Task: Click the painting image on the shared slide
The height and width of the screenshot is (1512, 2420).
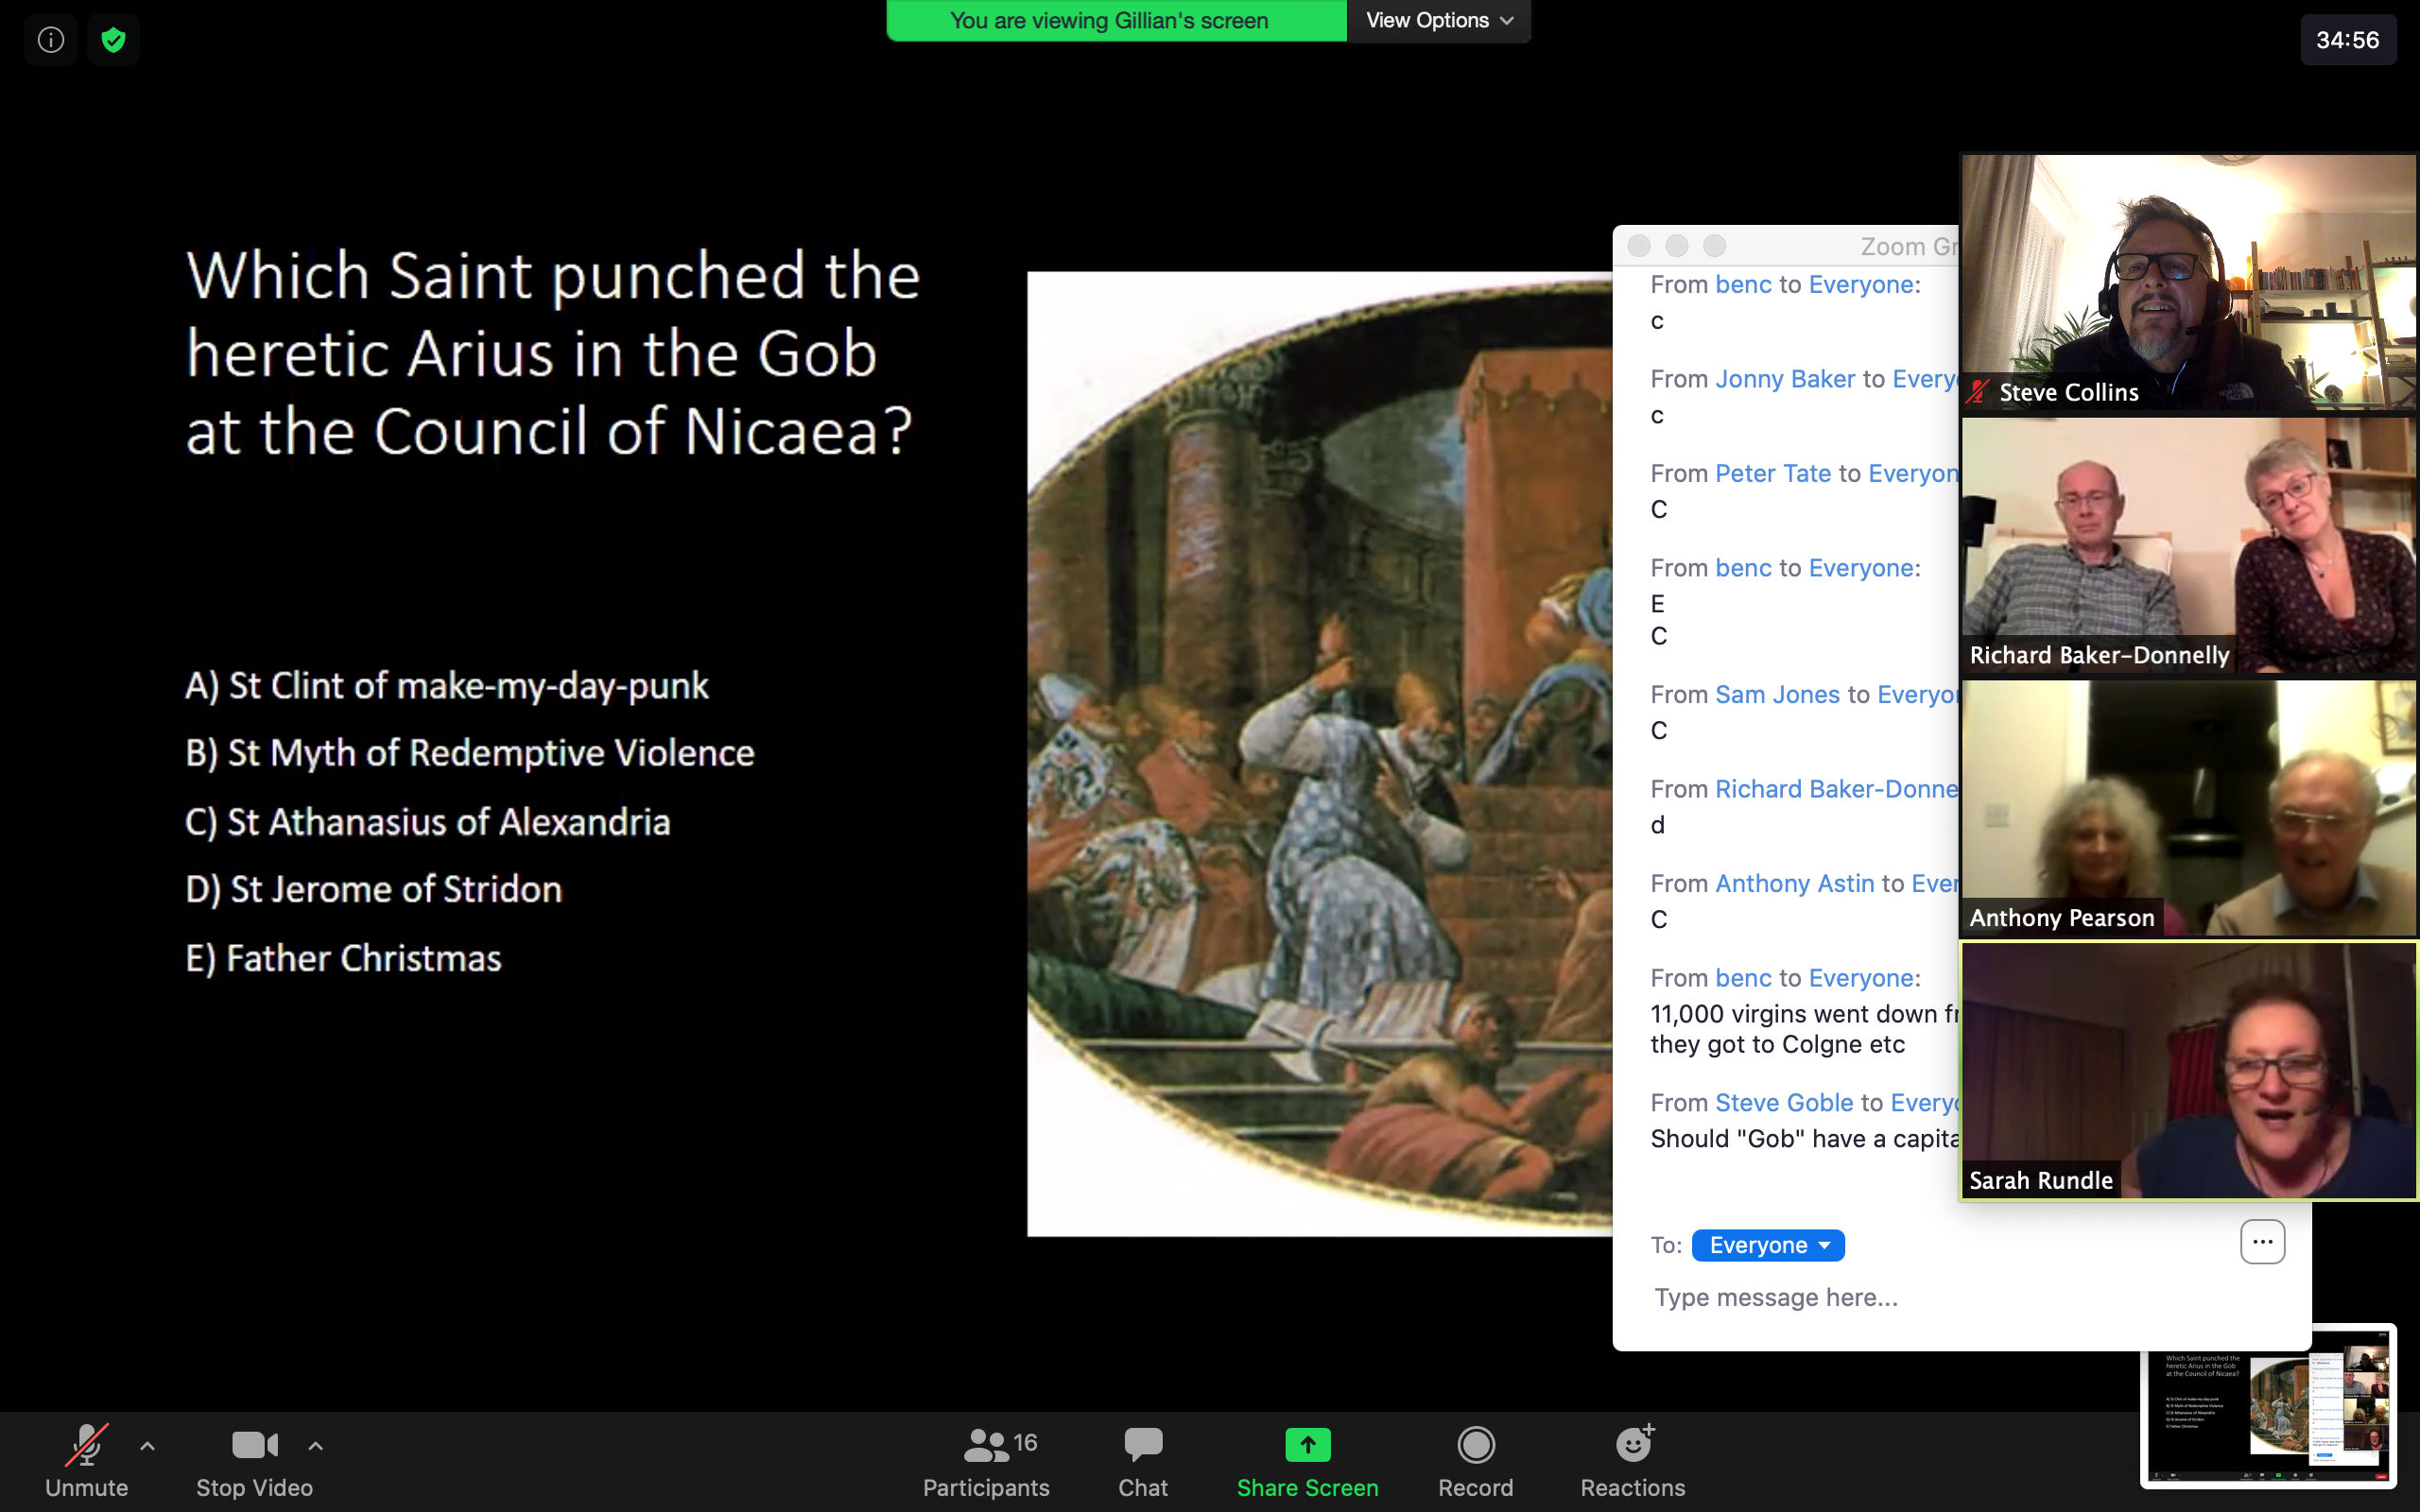Action: point(1319,754)
